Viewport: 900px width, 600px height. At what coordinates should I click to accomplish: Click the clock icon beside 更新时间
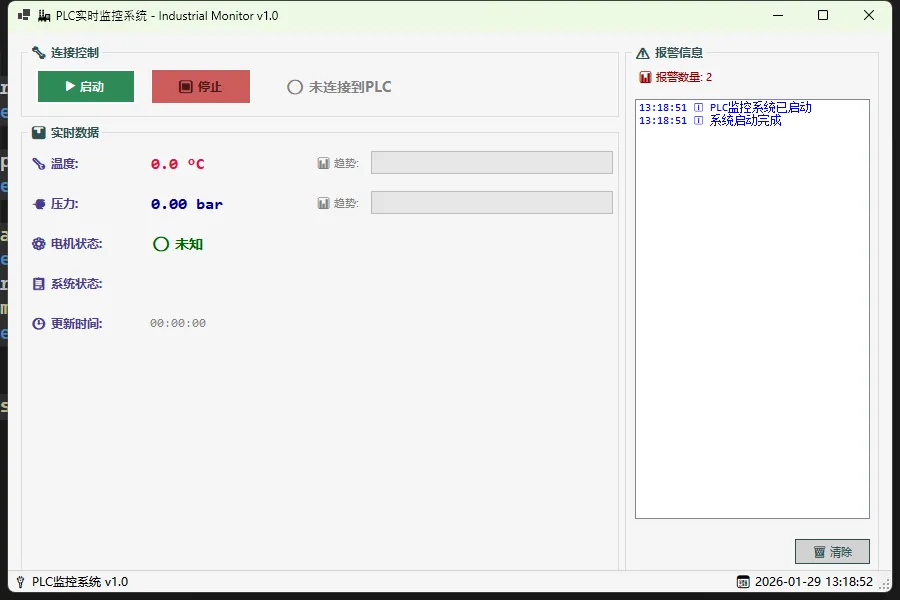tap(38, 324)
